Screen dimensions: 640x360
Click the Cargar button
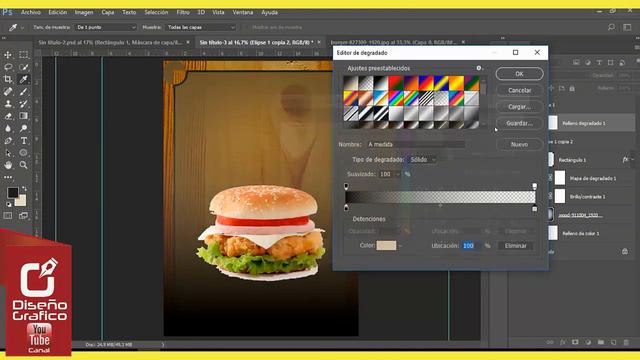click(519, 107)
